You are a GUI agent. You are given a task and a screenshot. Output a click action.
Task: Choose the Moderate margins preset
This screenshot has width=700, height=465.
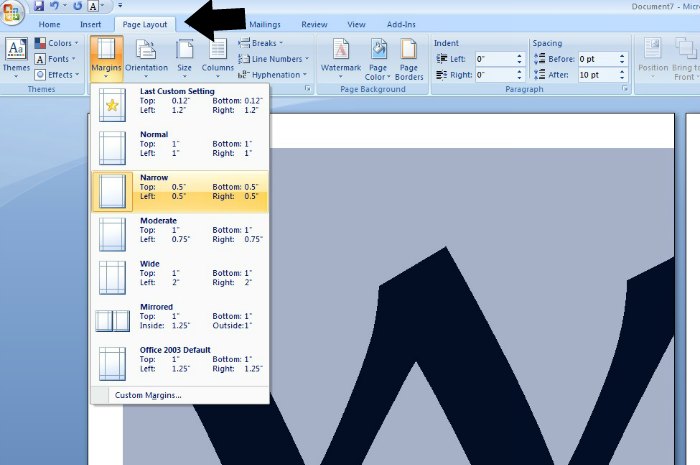(180, 234)
